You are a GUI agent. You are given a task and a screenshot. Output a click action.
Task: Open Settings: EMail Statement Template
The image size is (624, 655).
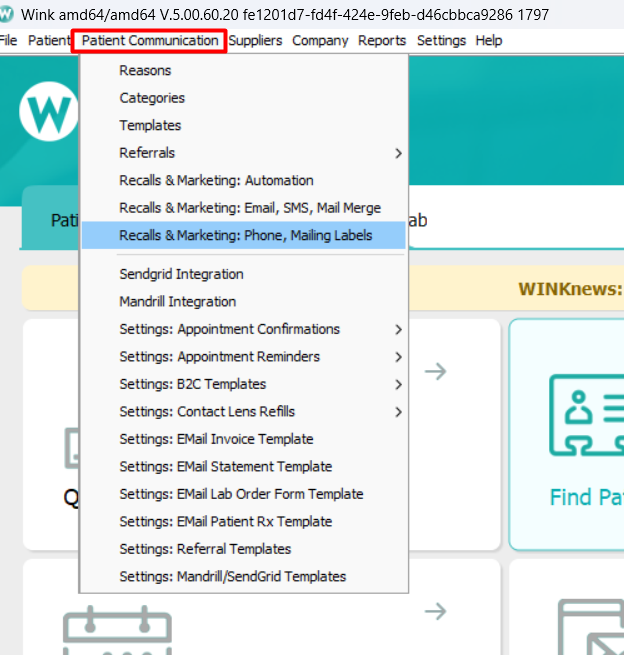pyautogui.click(x=244, y=467)
